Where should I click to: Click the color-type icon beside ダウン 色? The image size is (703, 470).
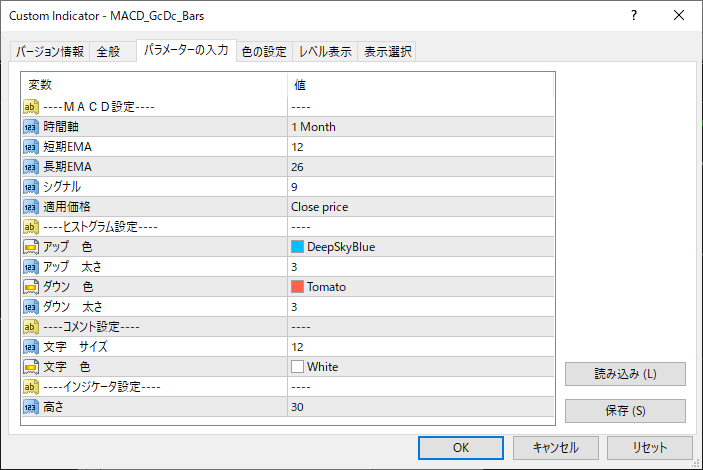click(31, 287)
